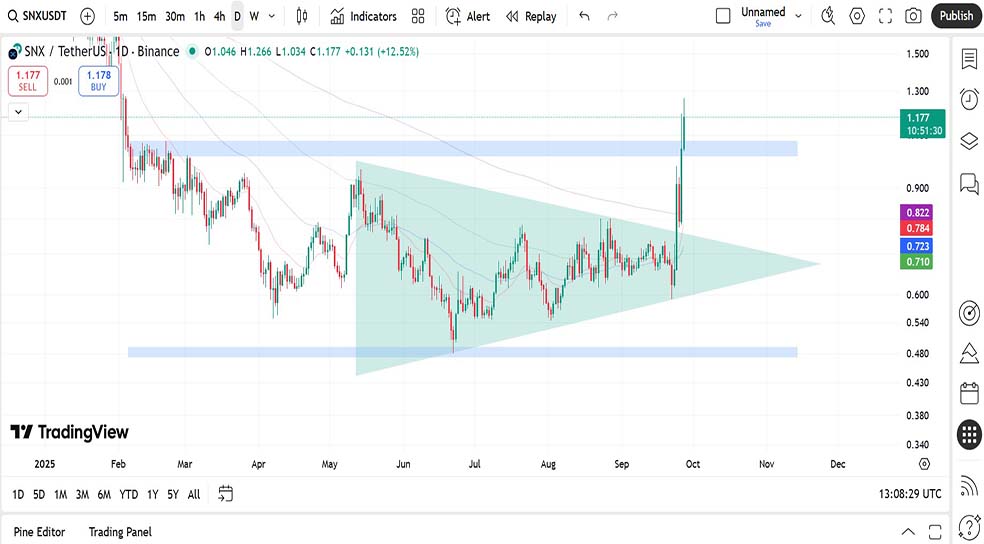Set date range to All
This screenshot has height=544, width=984.
tap(194, 494)
